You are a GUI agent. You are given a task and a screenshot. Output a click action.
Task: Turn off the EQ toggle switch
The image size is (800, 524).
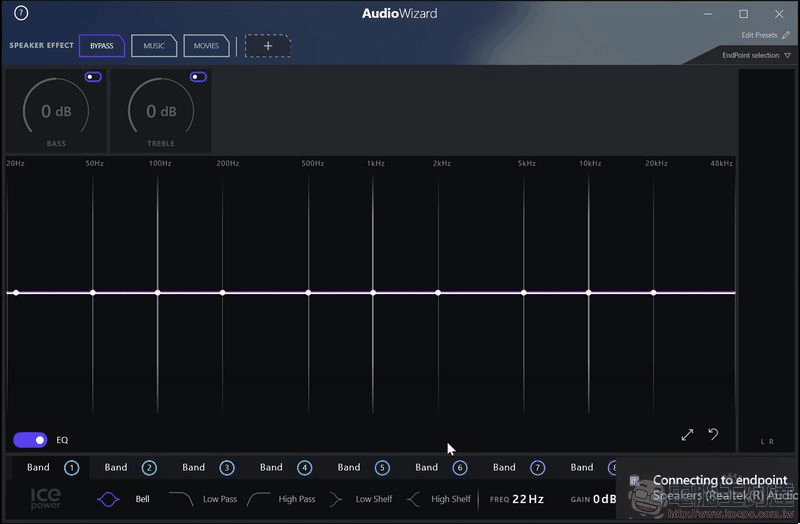click(30, 440)
